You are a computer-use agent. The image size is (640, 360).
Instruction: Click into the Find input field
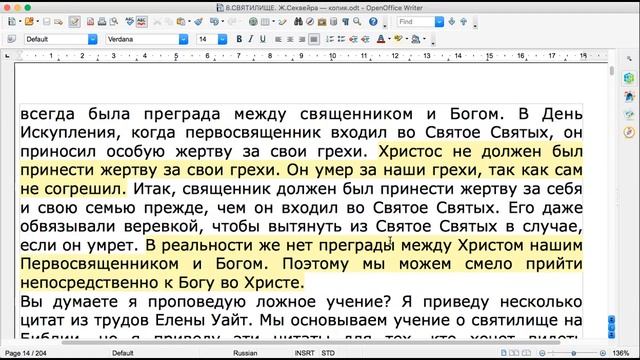point(416,22)
